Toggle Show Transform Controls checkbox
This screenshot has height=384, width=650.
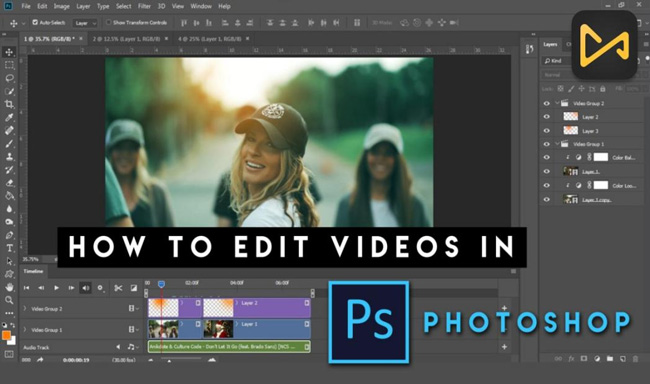click(109, 22)
